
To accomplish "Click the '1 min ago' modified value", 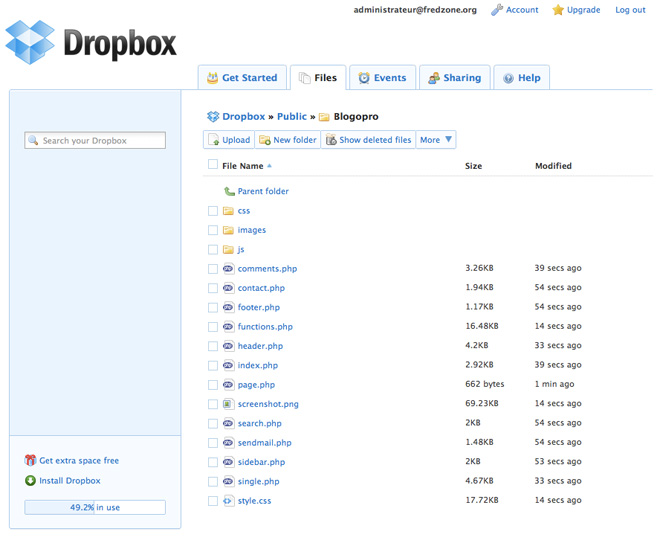I will tap(554, 384).
